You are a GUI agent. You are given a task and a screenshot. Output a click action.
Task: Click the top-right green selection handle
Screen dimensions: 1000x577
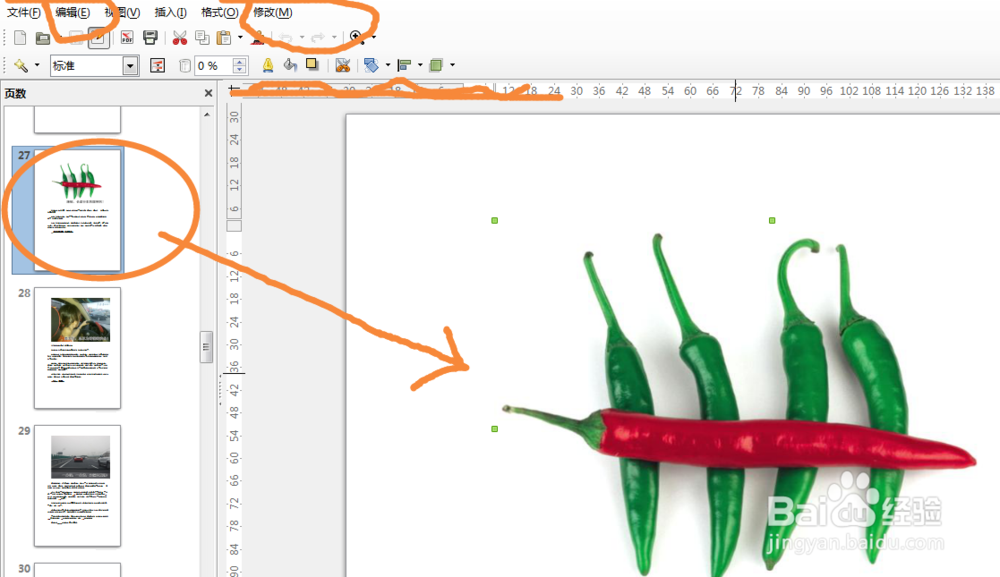[772, 221]
